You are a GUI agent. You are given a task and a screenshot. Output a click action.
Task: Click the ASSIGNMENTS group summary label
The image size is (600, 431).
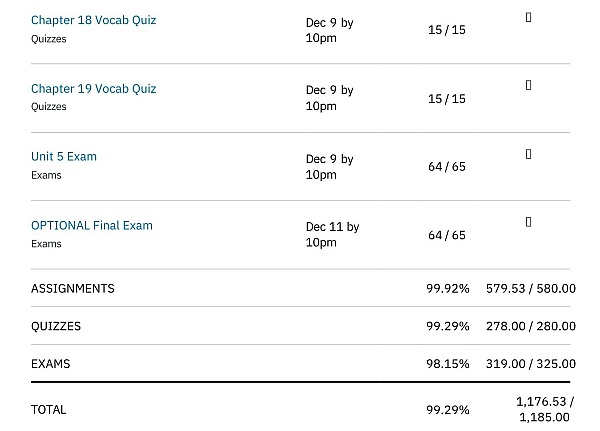73,288
